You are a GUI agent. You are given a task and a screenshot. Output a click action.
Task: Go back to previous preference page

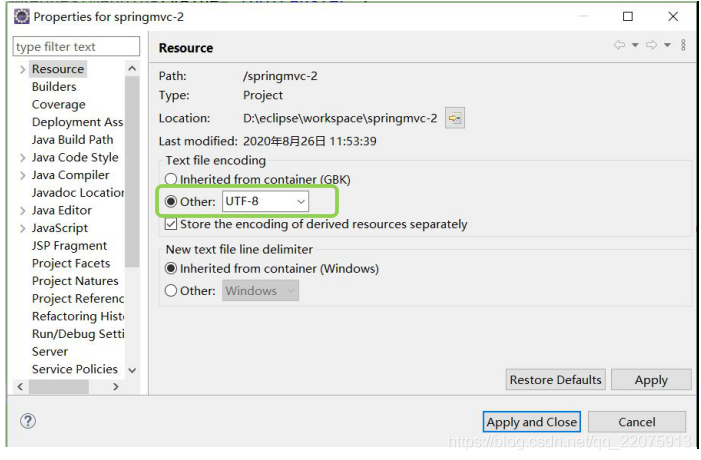pyautogui.click(x=619, y=45)
